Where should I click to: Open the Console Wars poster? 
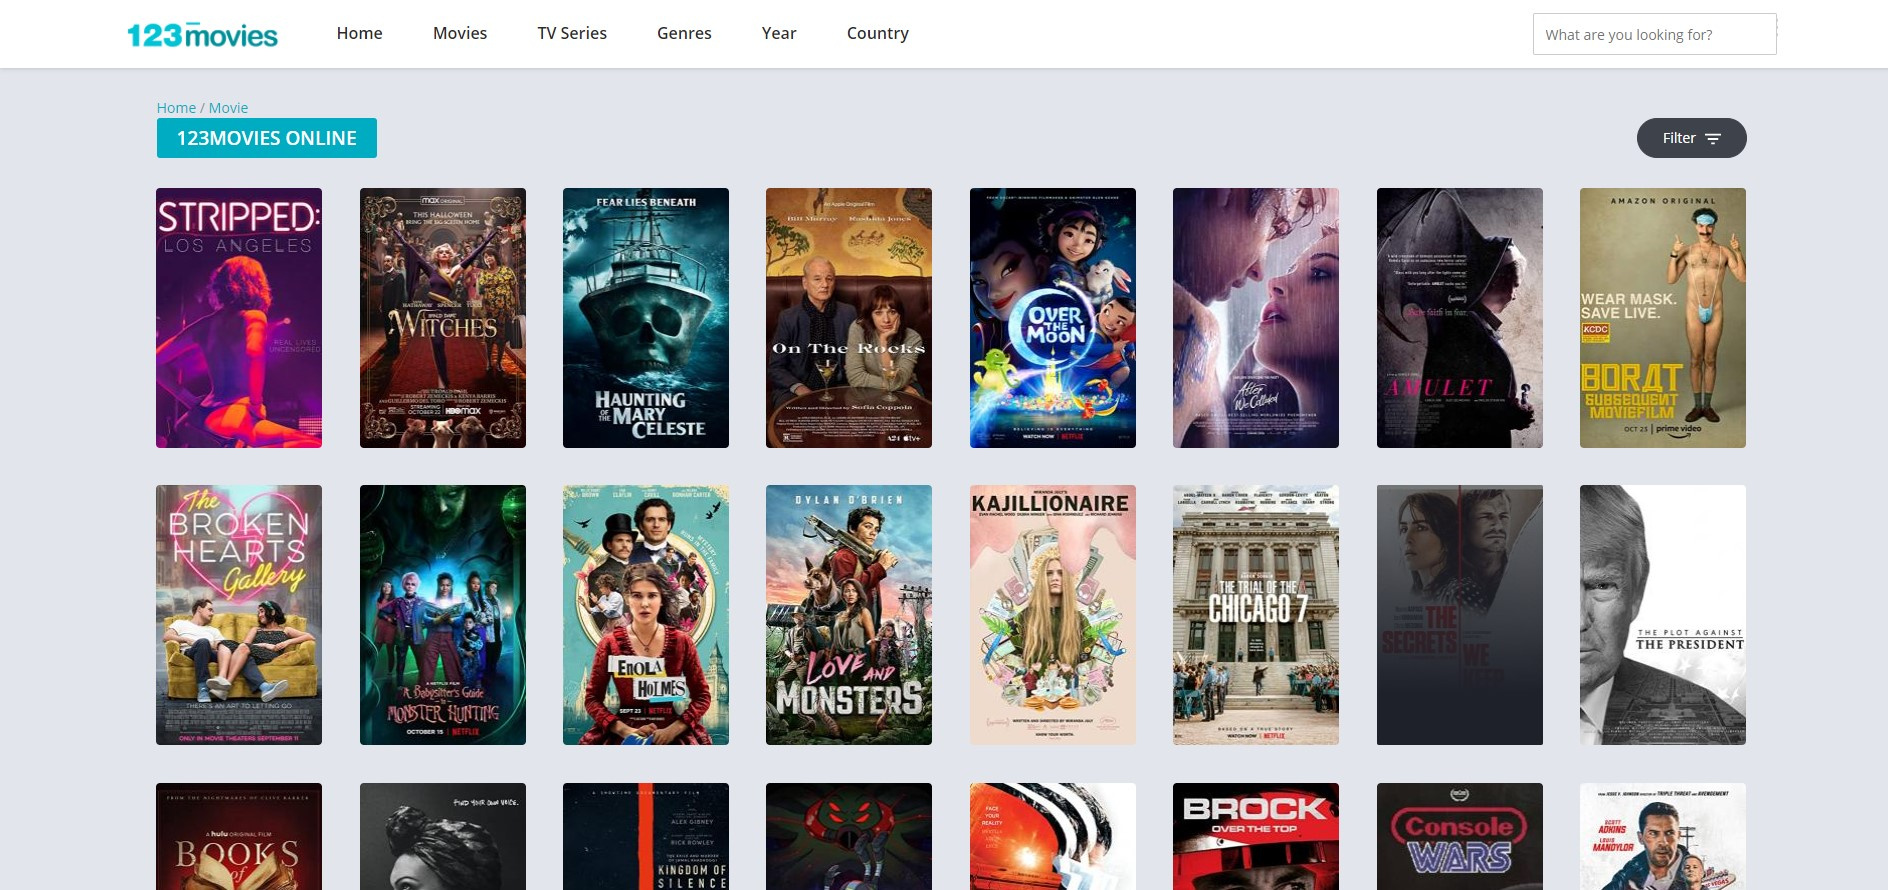(1460, 836)
